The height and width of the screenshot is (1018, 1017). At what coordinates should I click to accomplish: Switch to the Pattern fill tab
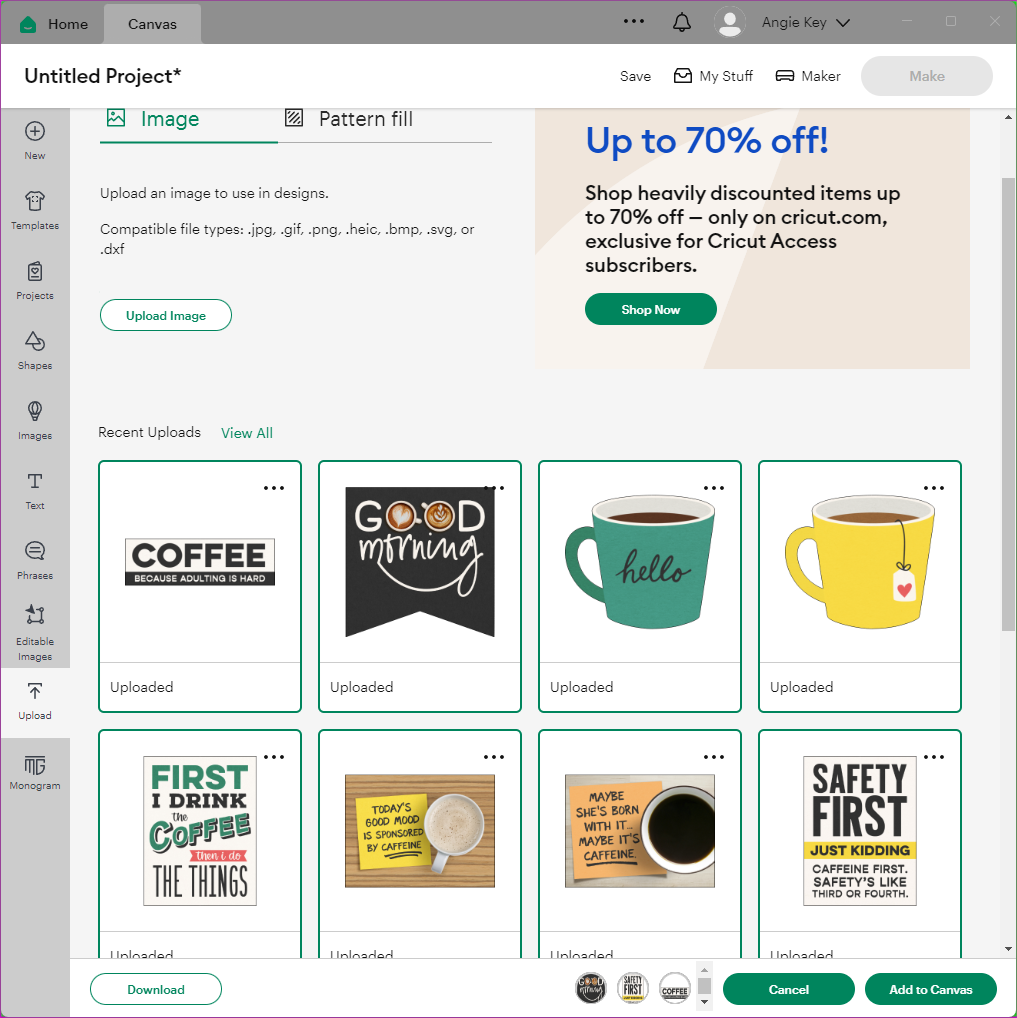tap(365, 119)
